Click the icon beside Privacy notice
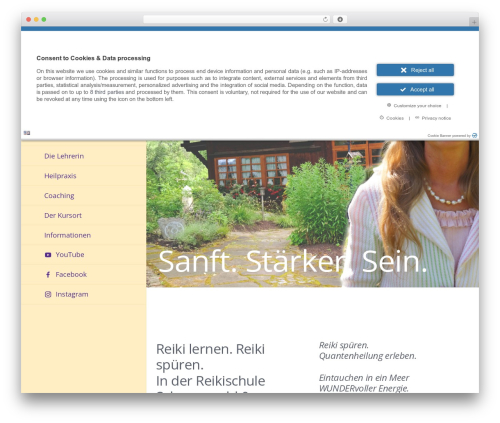 [417, 118]
